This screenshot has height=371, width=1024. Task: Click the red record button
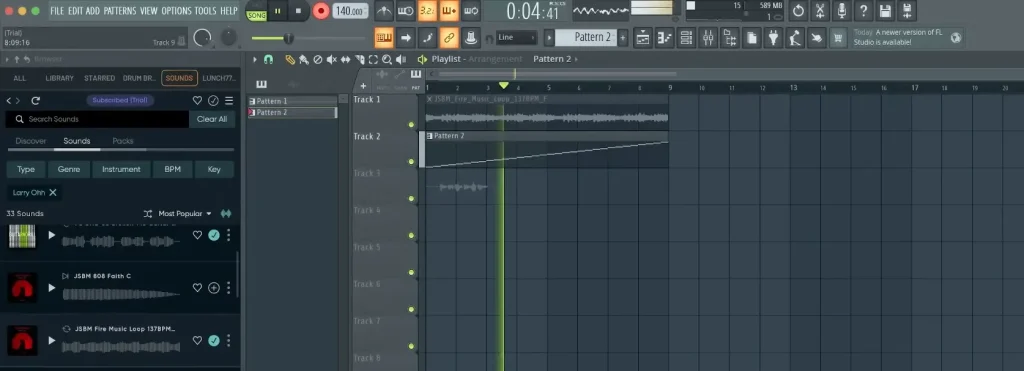tap(321, 10)
